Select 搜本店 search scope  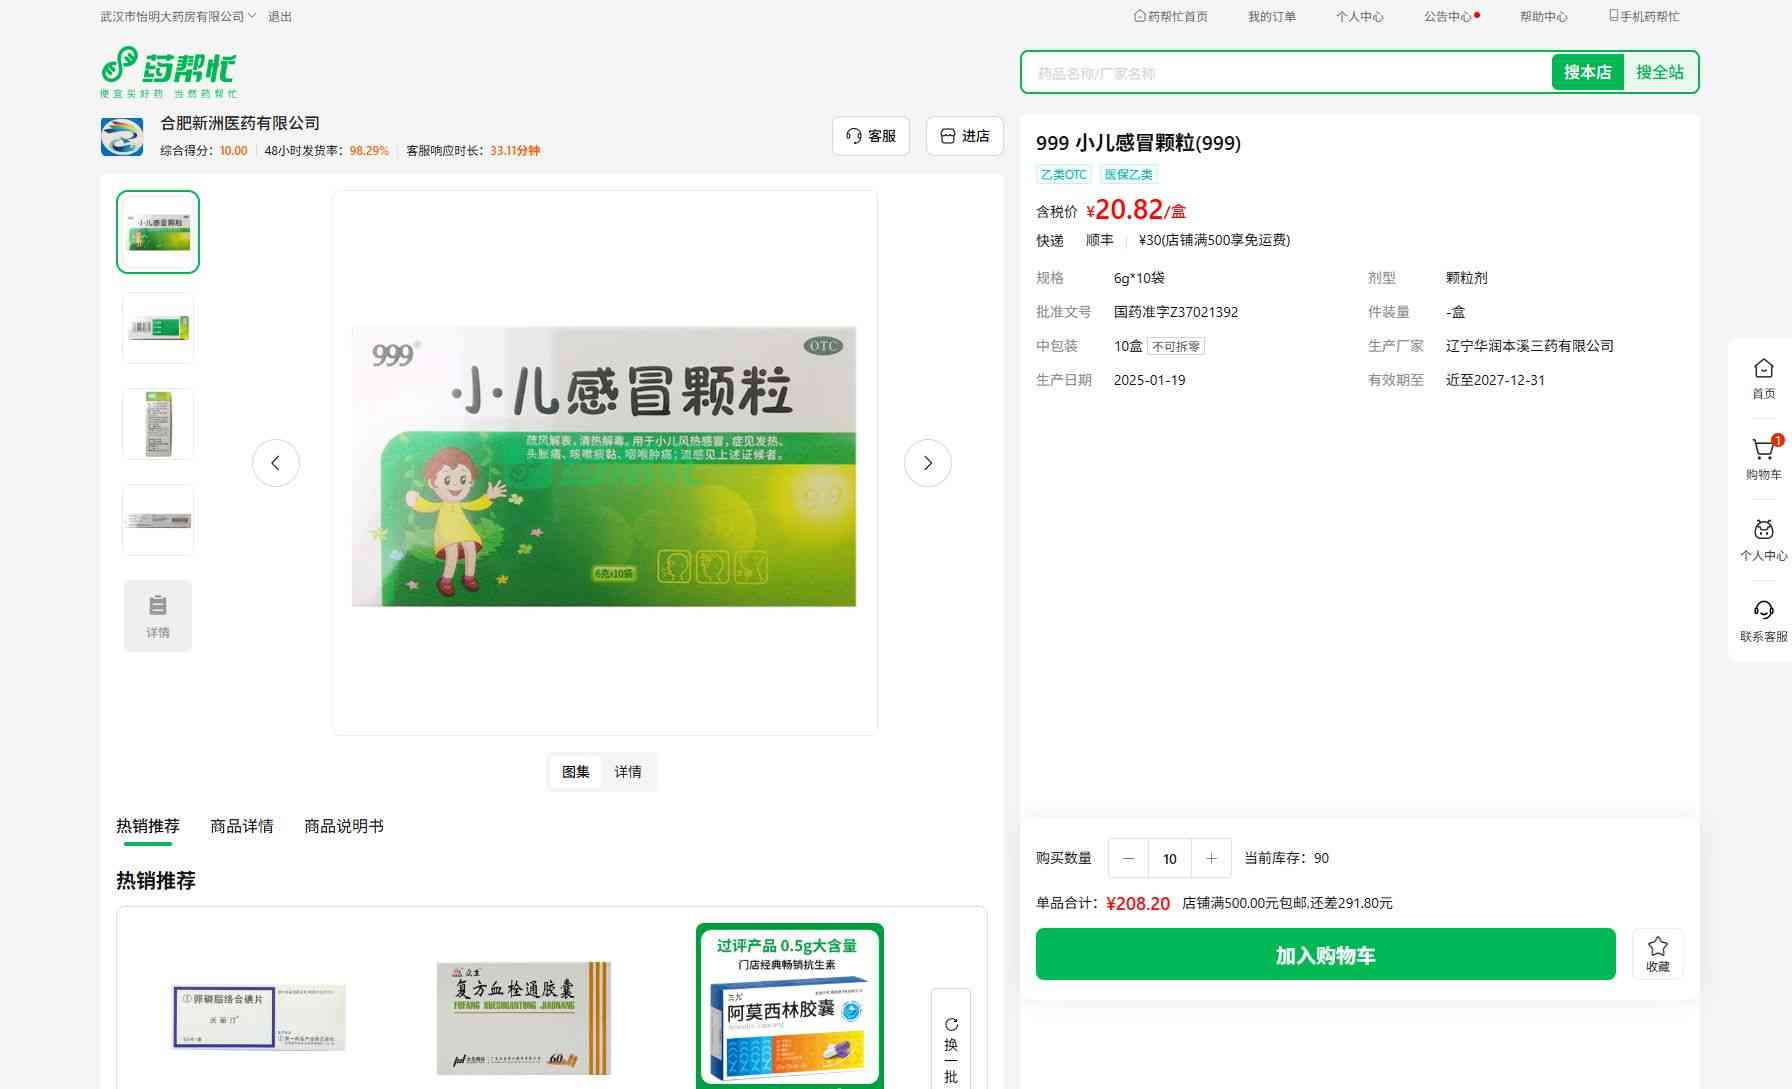coord(1587,72)
